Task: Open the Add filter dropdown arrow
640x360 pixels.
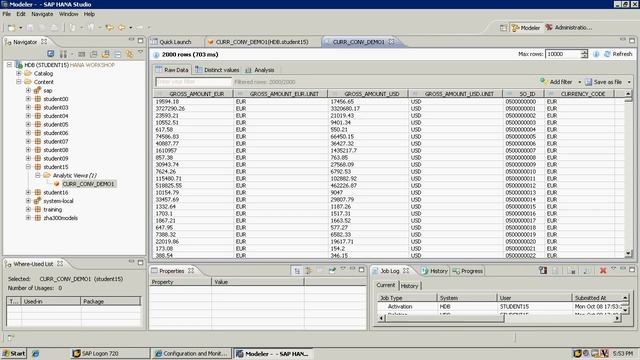Action: tap(579, 82)
